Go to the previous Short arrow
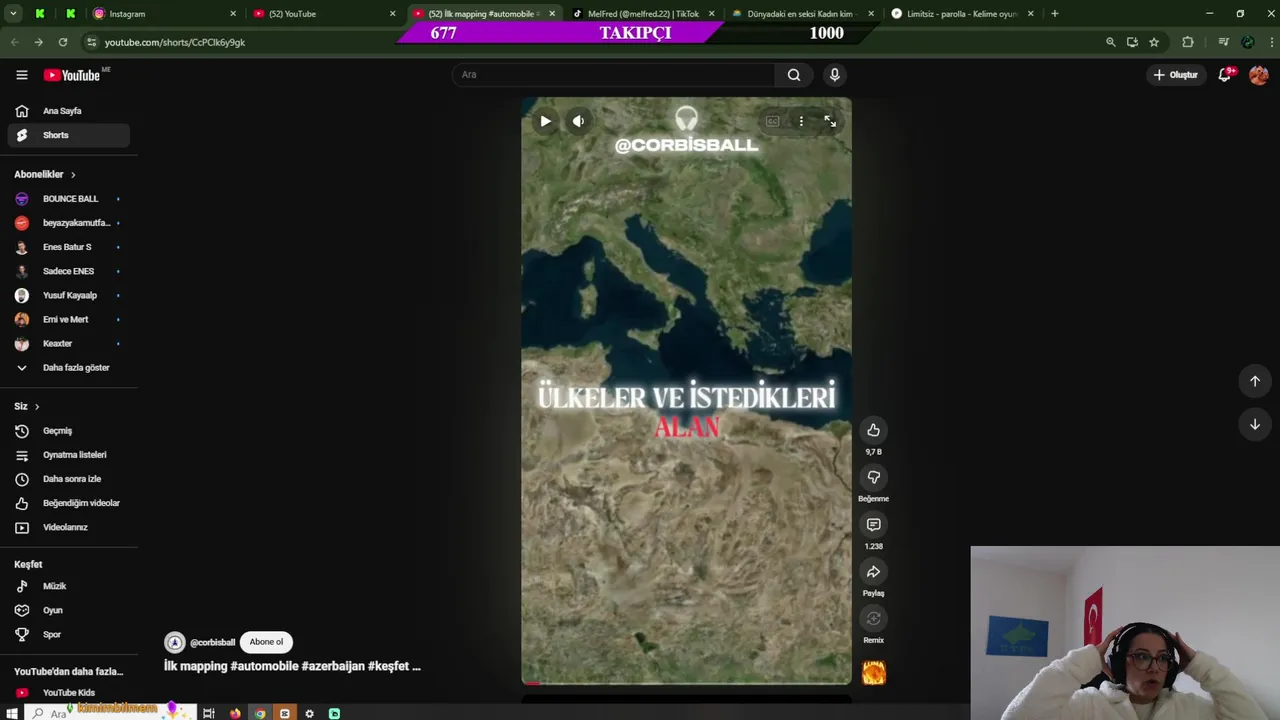 coord(1255,381)
